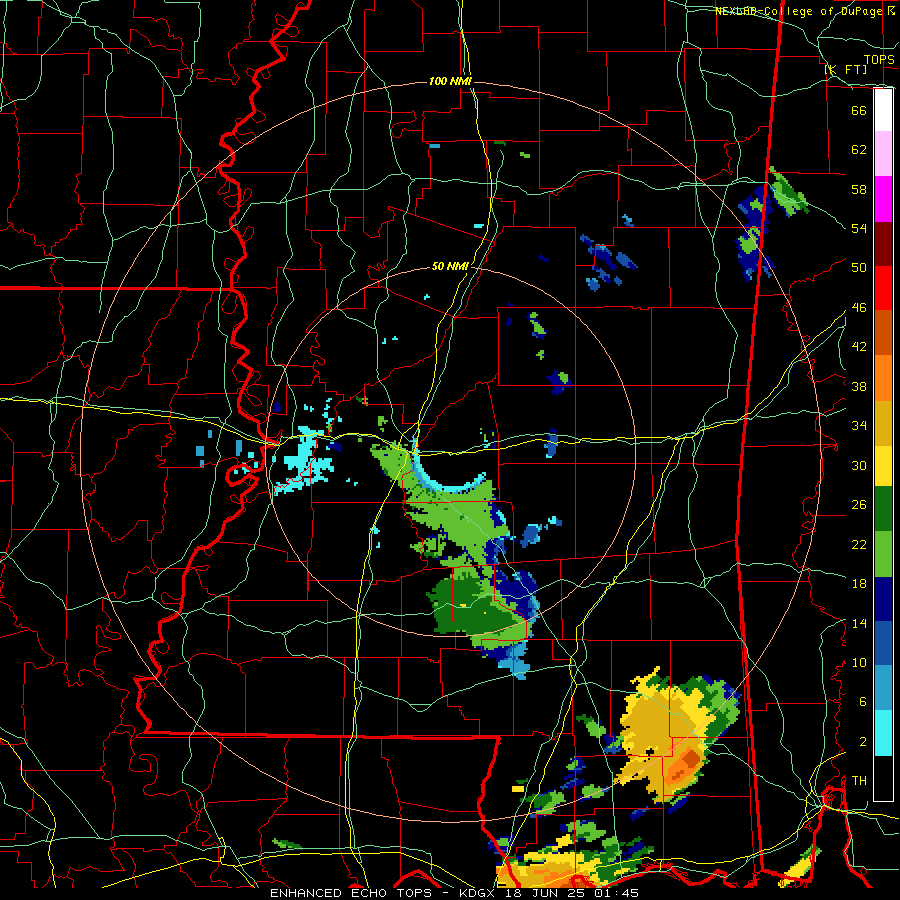Click legend value 38
The height and width of the screenshot is (900, 900).
click(859, 386)
